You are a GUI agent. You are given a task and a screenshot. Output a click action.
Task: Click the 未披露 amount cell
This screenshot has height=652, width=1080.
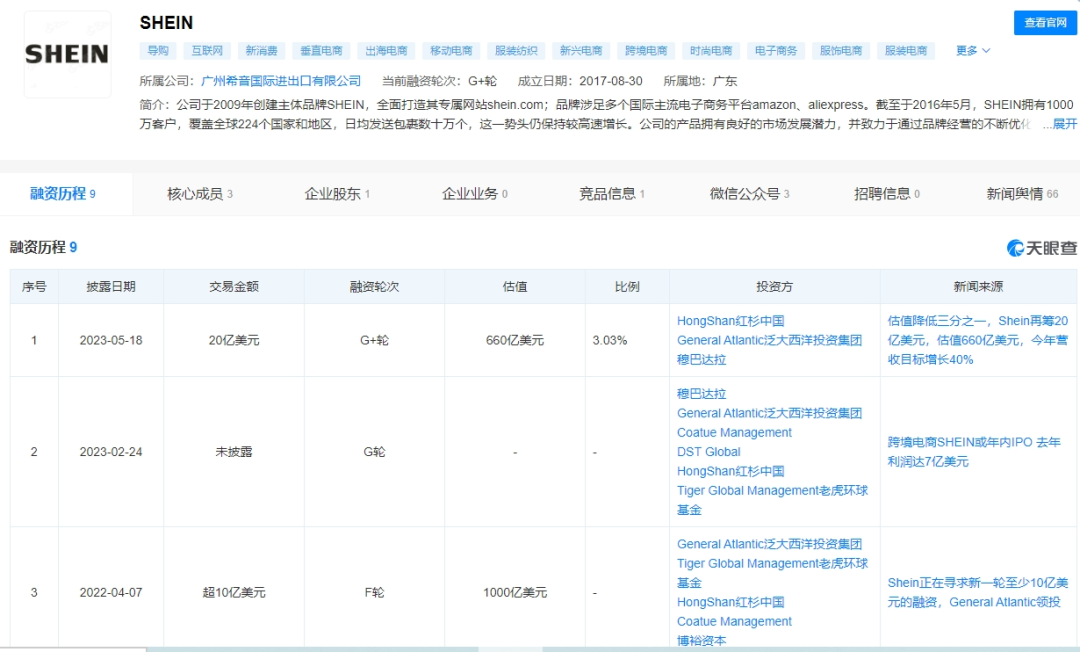pyautogui.click(x=233, y=452)
